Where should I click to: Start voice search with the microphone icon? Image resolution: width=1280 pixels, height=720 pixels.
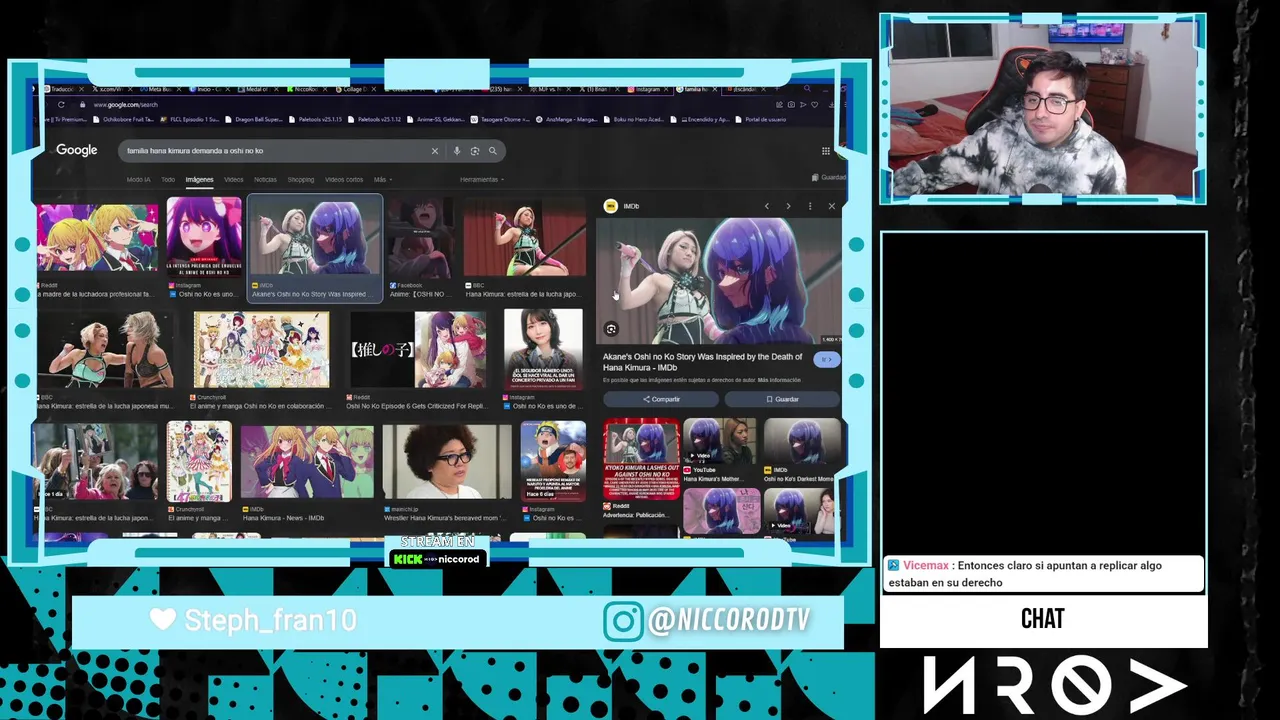[x=457, y=151]
